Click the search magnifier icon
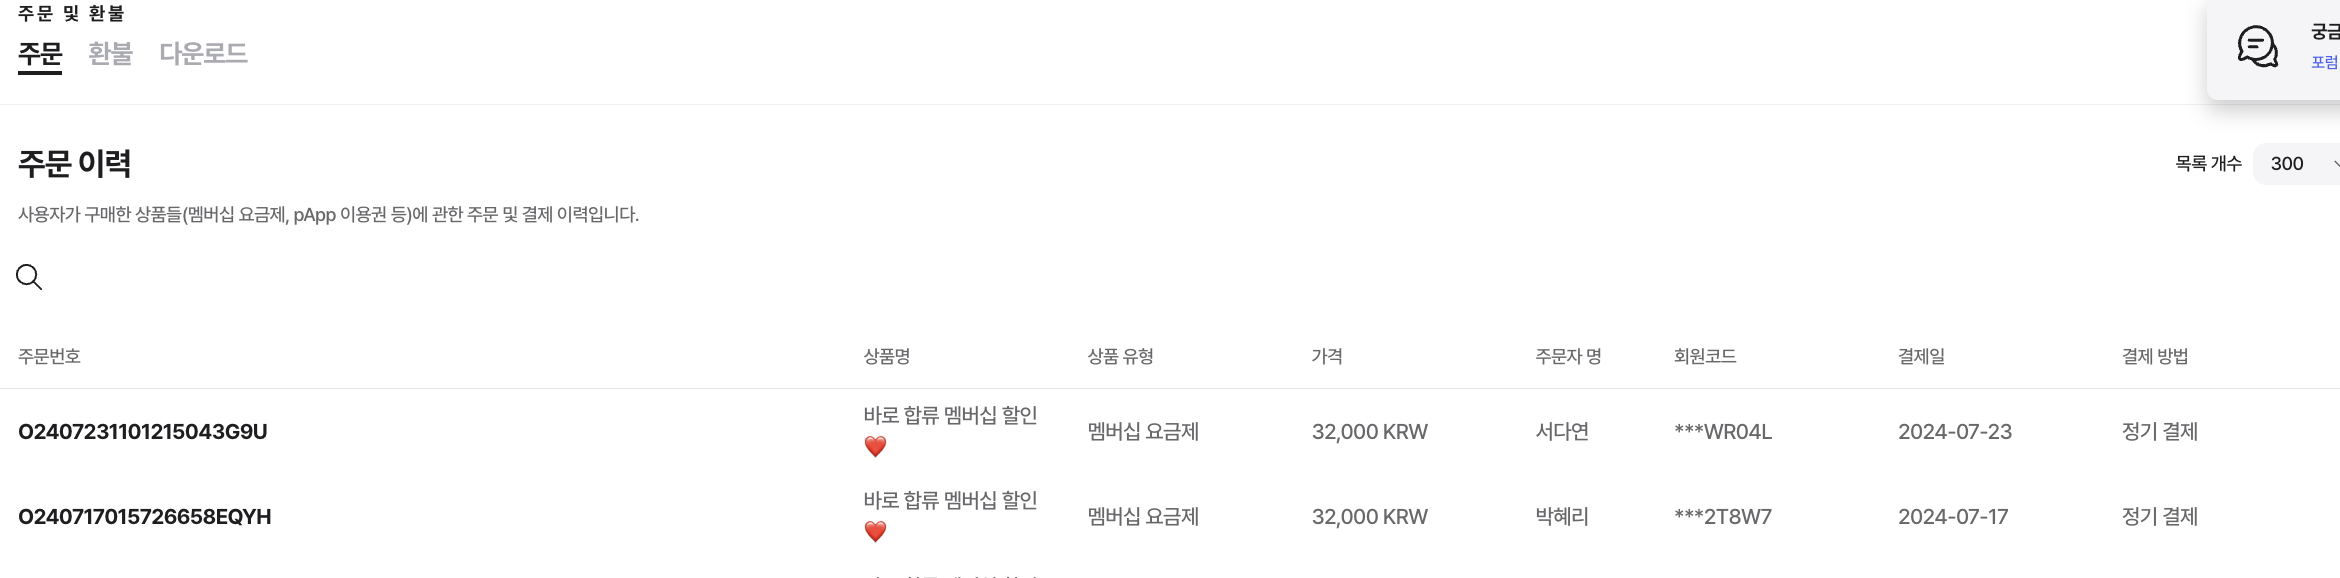This screenshot has width=2340, height=578. point(29,277)
